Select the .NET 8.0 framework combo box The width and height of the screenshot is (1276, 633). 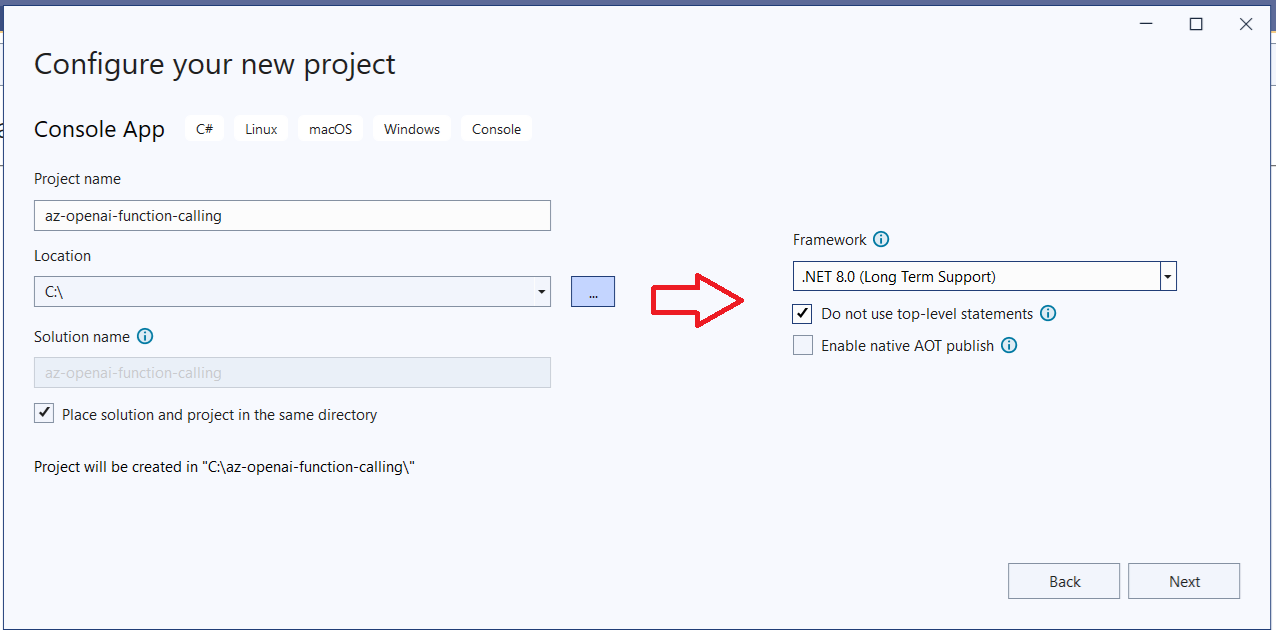(975, 277)
